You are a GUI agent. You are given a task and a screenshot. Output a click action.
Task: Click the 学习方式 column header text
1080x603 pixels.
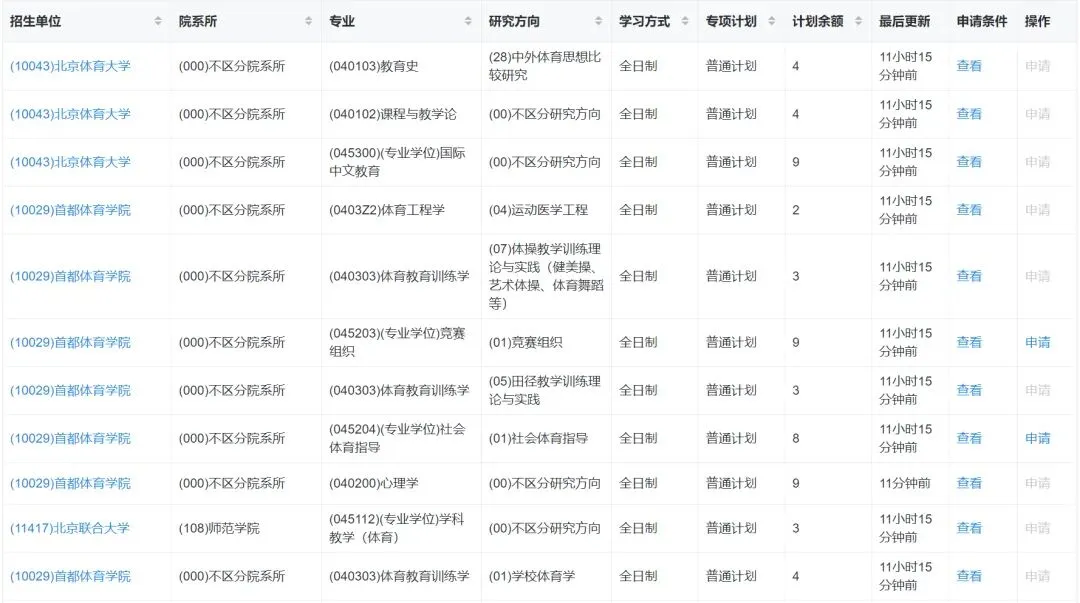(644, 21)
